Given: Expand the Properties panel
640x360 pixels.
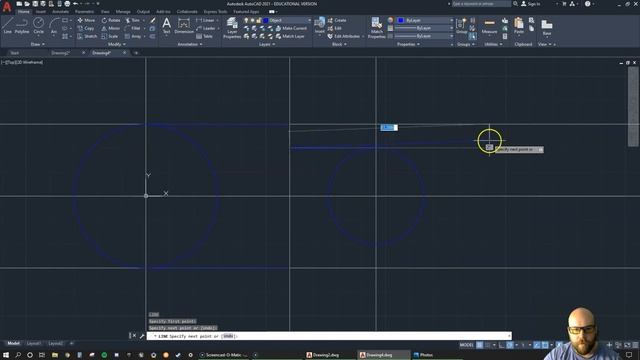Looking at the screenshot, I should click(x=408, y=44).
